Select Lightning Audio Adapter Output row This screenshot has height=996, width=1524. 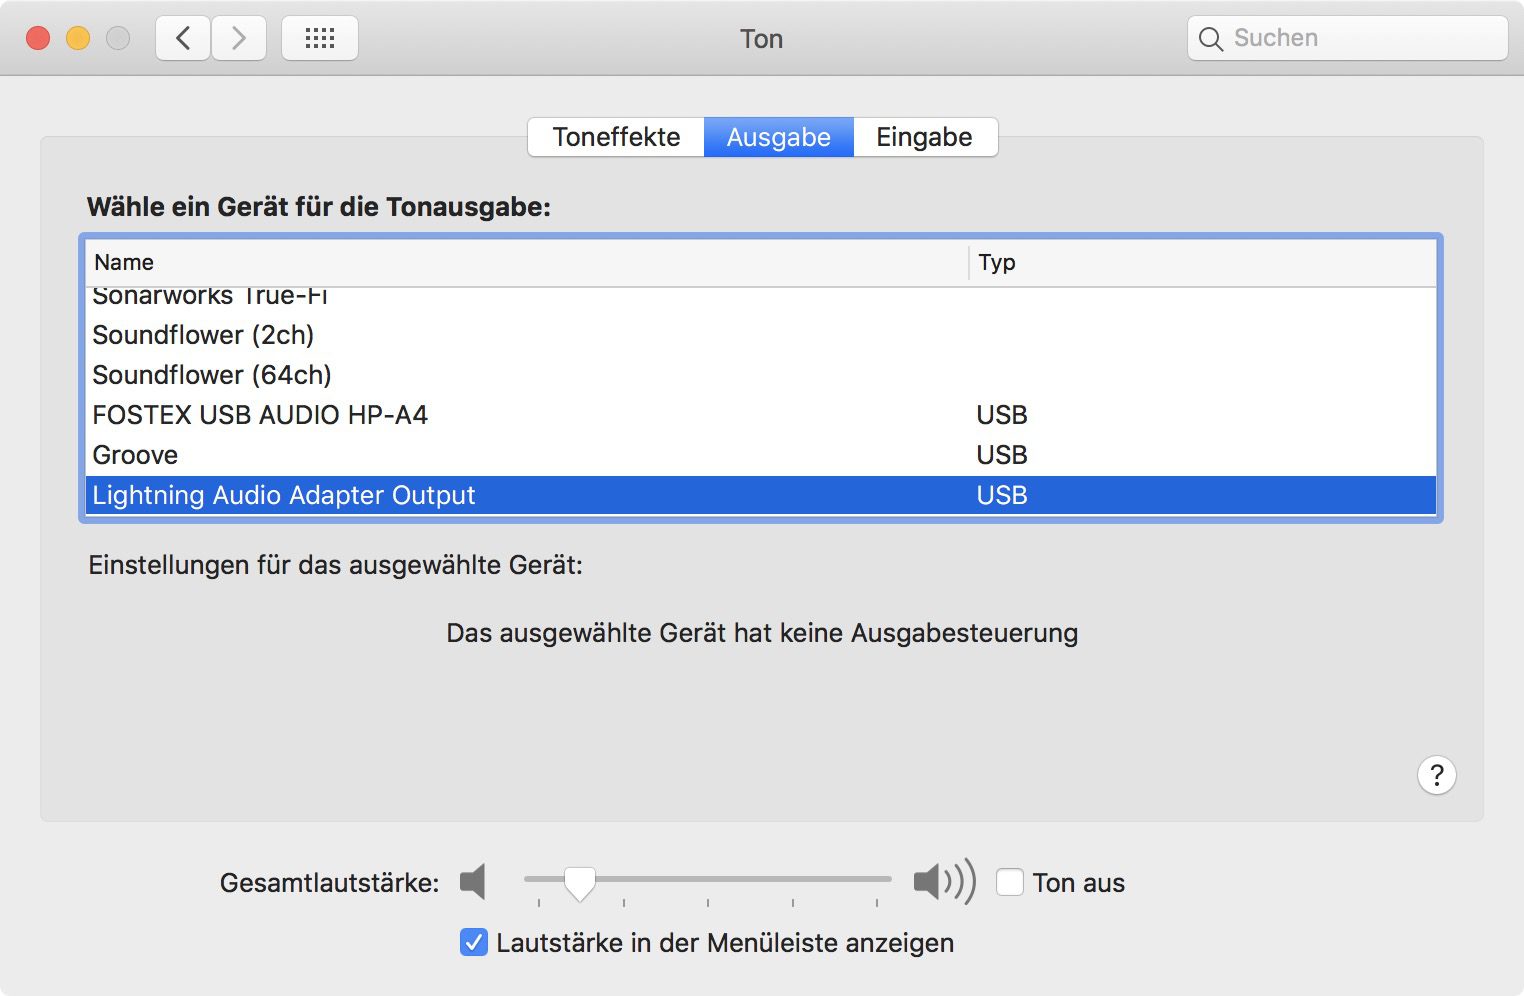284,495
